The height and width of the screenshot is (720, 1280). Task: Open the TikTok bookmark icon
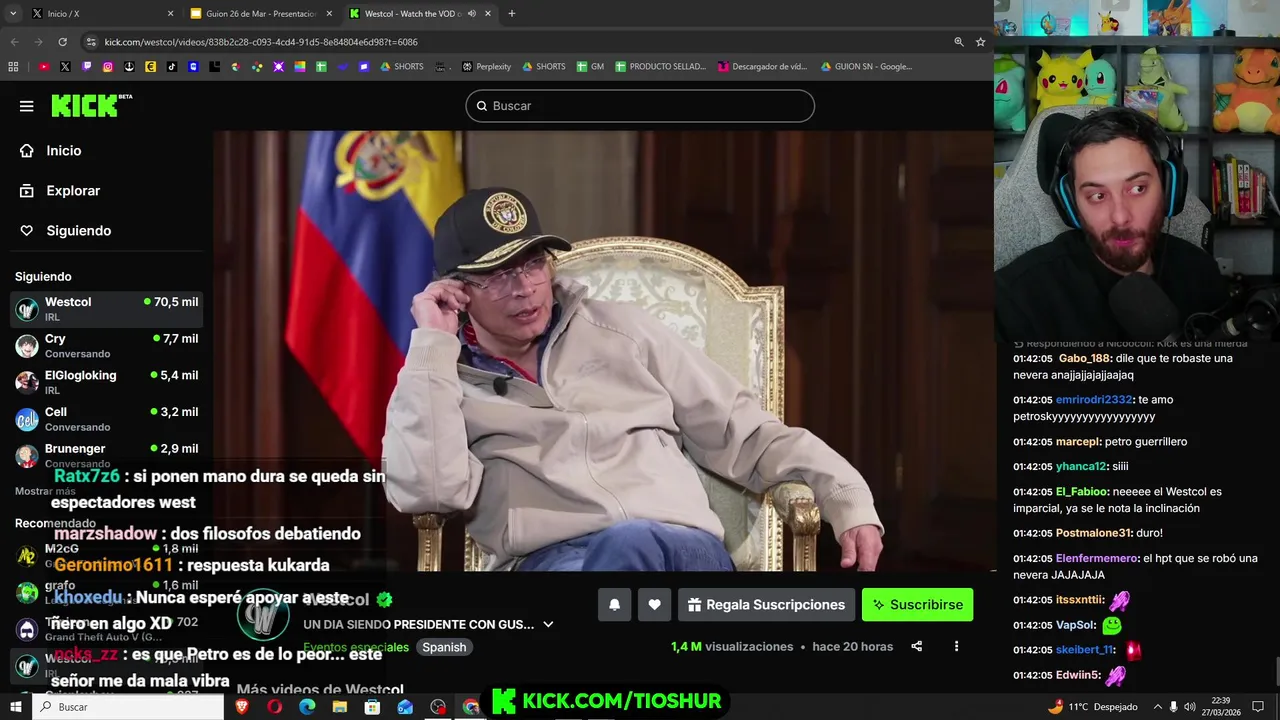[x=172, y=67]
